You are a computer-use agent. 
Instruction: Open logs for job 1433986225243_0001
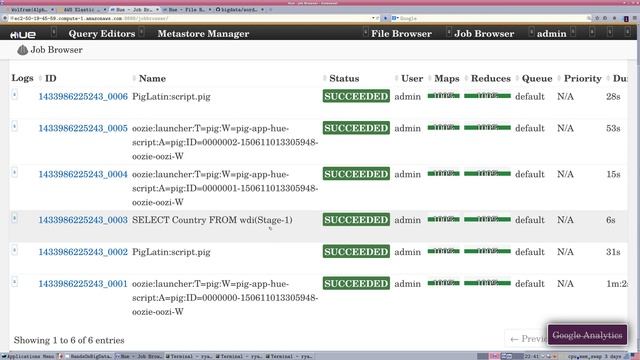(14, 282)
